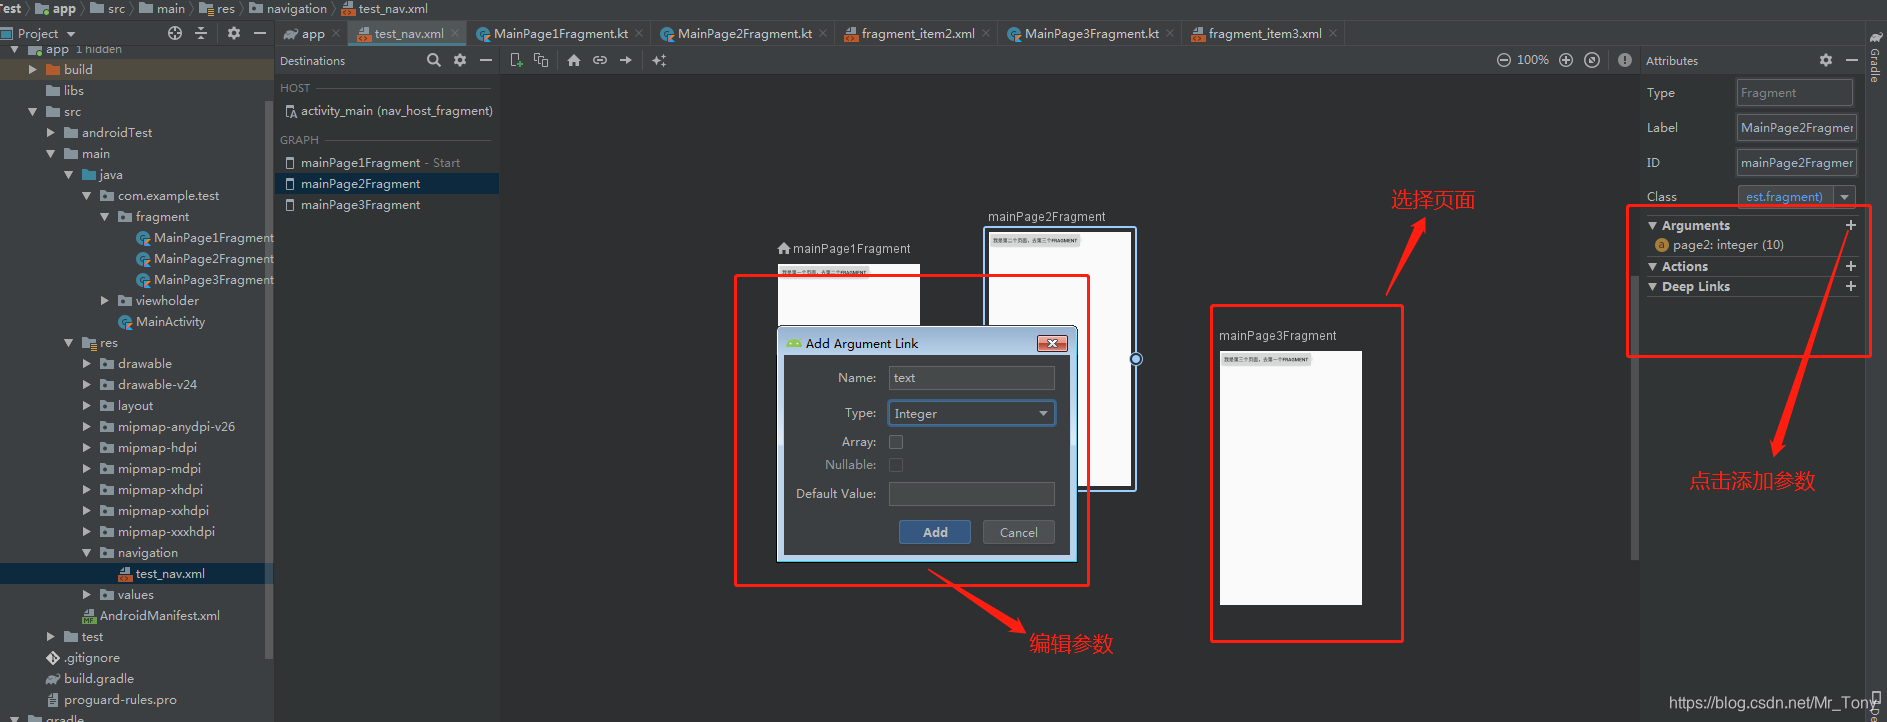1887x722 pixels.
Task: Expand the drawable folder
Action: click(x=87, y=364)
